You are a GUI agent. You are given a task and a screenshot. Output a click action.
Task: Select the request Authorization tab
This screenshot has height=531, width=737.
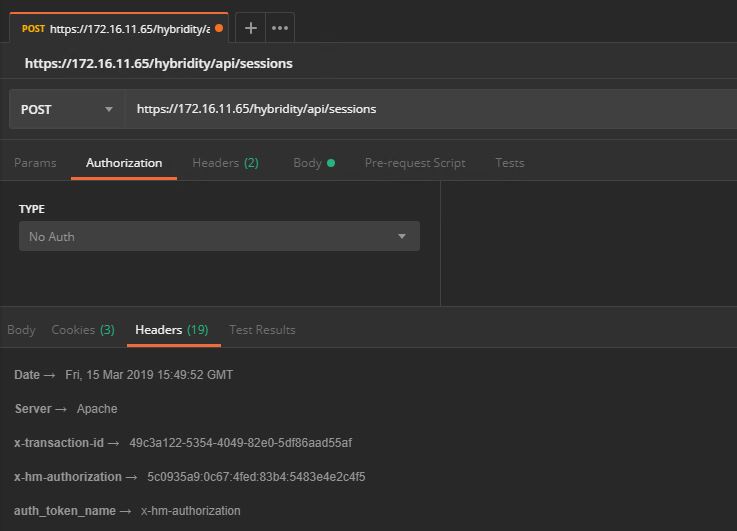coord(124,163)
